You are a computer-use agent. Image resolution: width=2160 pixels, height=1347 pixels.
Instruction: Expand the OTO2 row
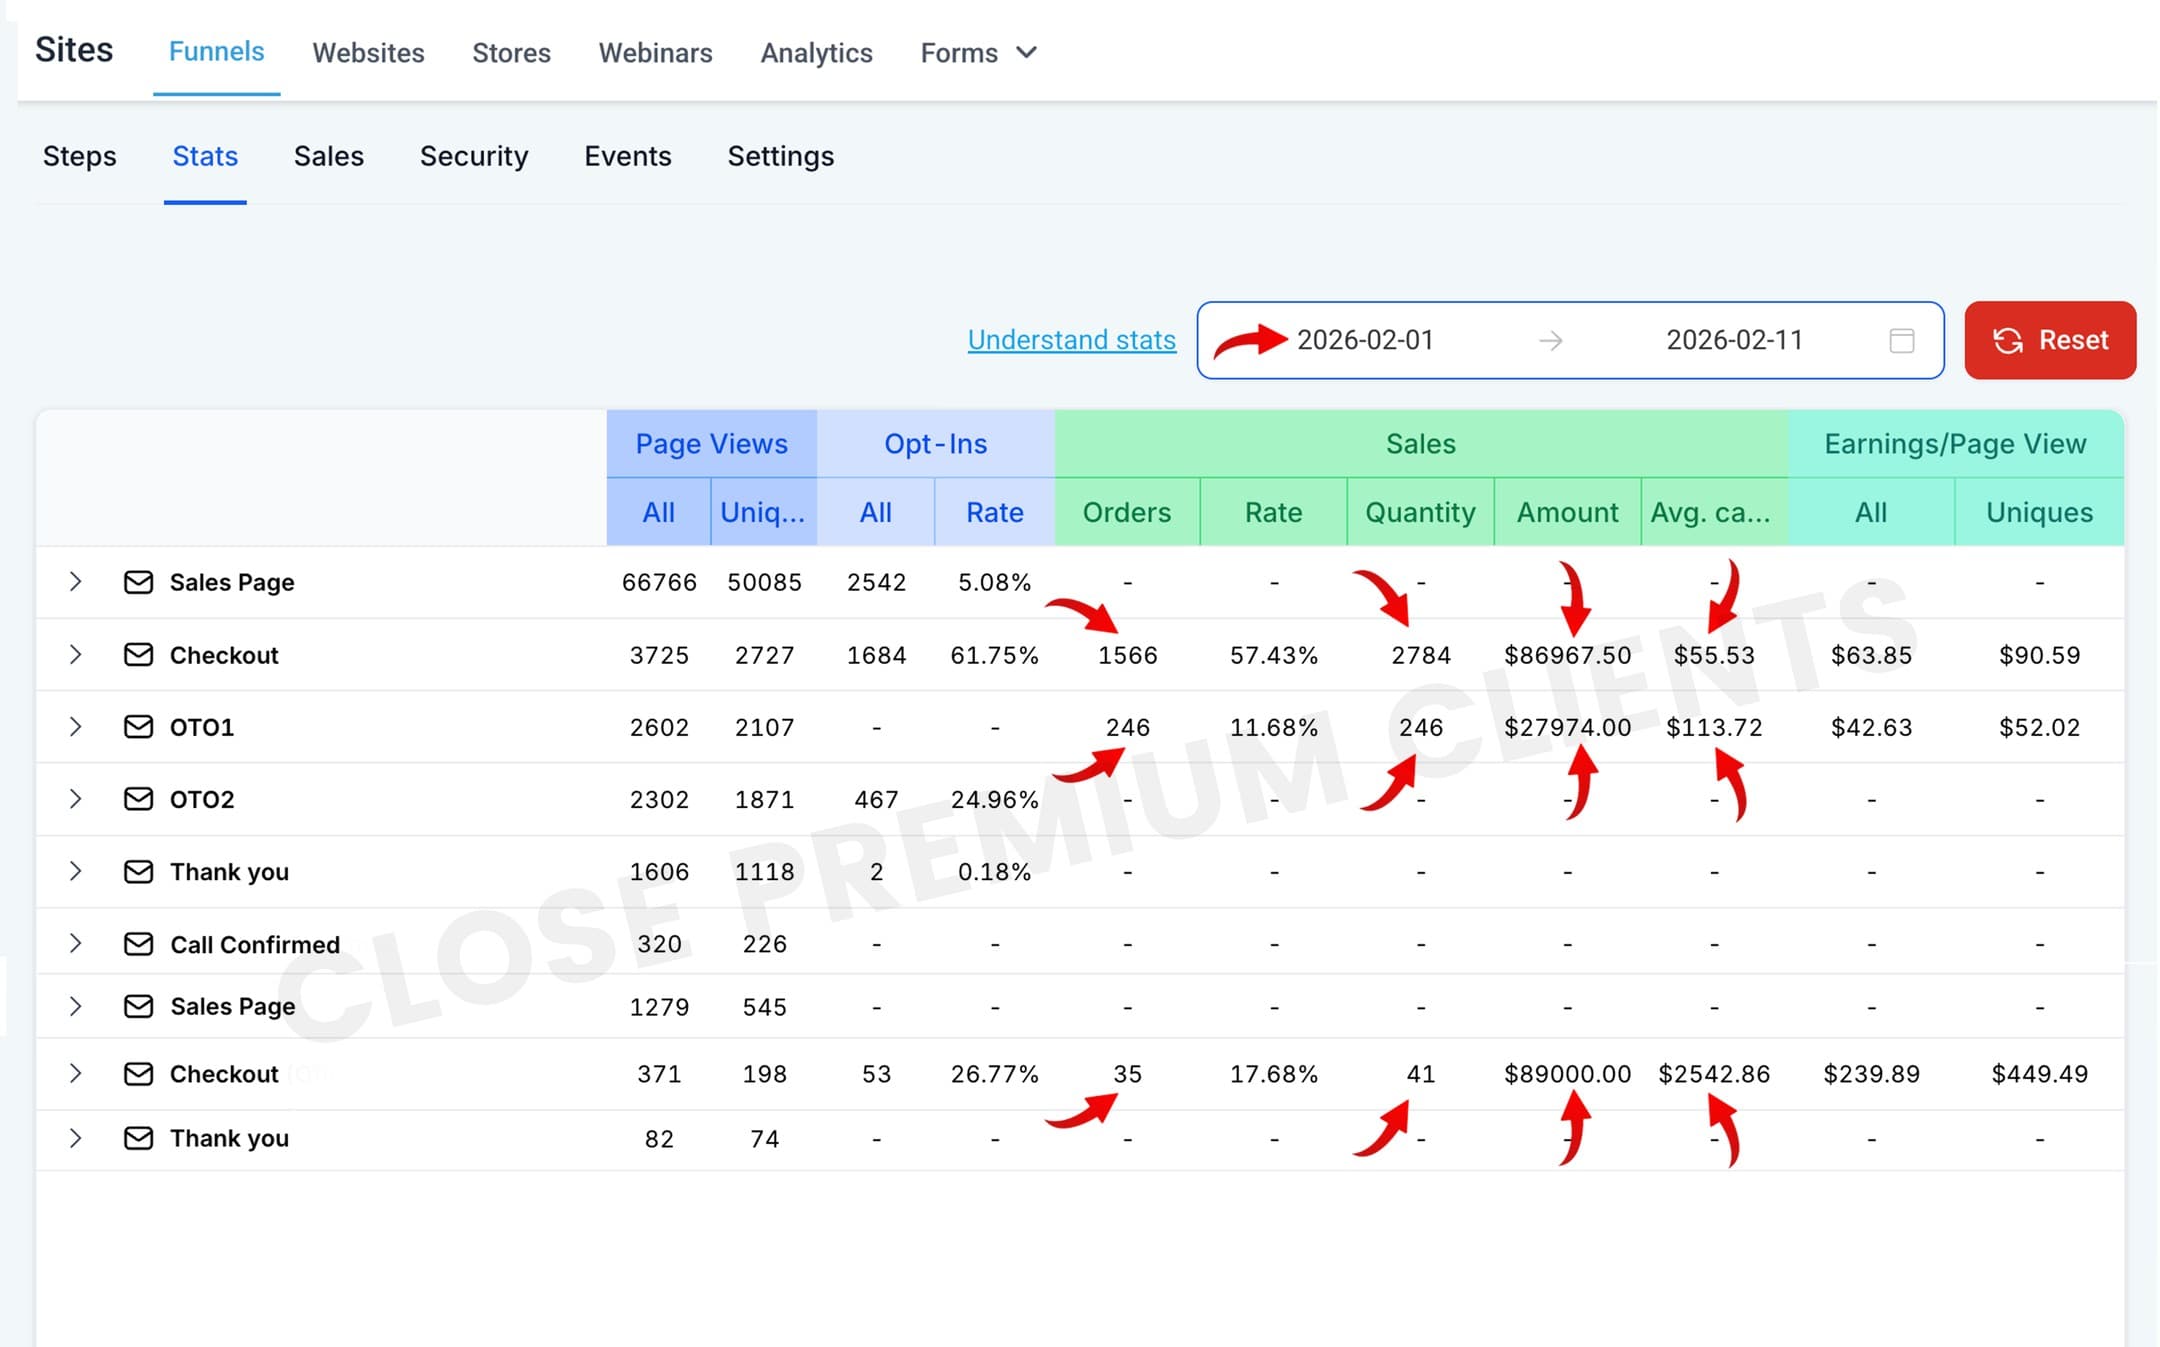pos(75,798)
